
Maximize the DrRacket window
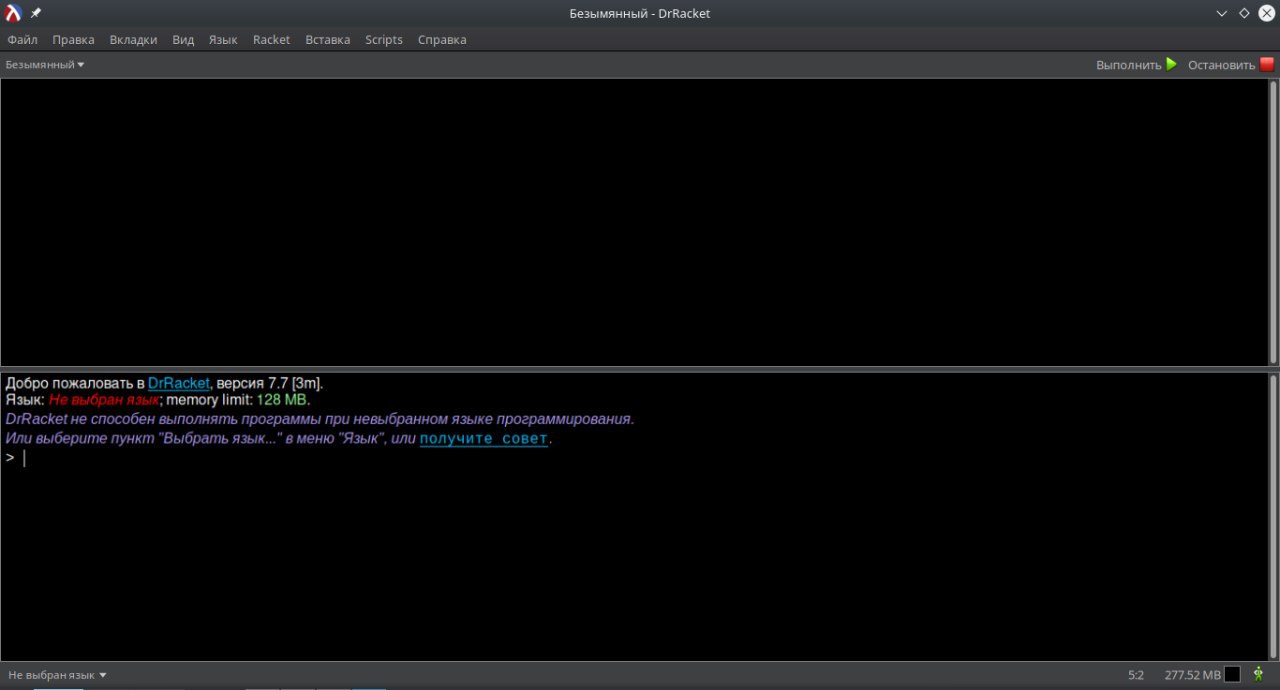click(x=1244, y=13)
